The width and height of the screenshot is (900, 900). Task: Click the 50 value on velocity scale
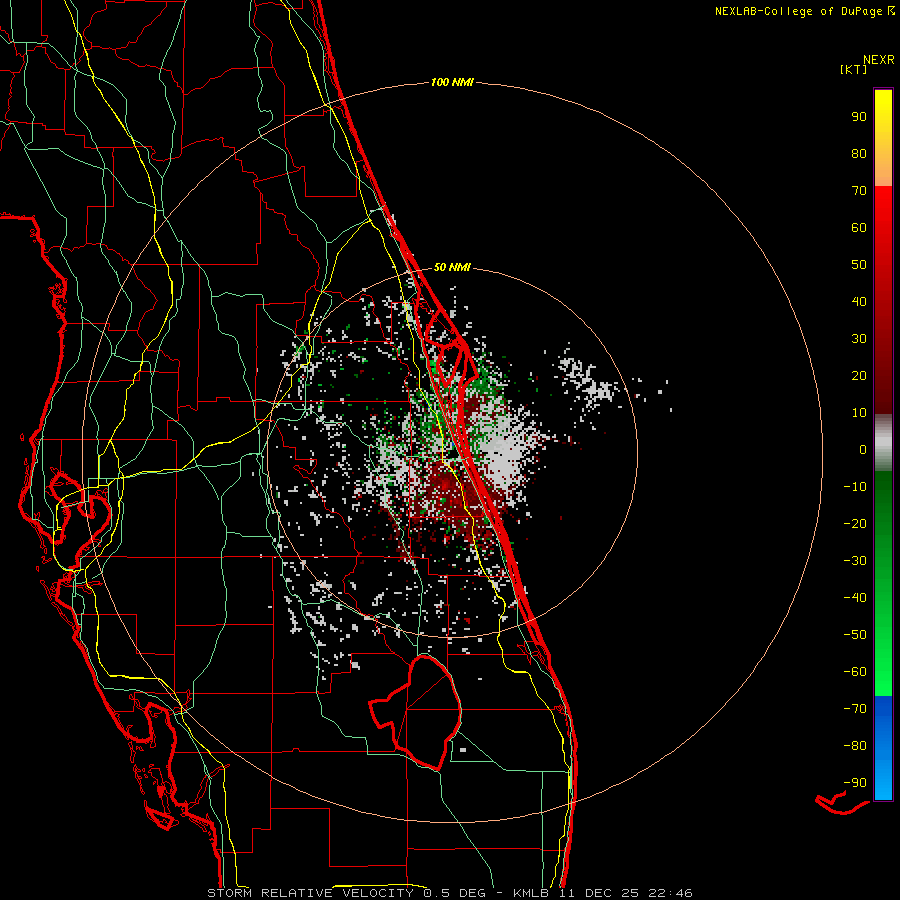coord(859,265)
